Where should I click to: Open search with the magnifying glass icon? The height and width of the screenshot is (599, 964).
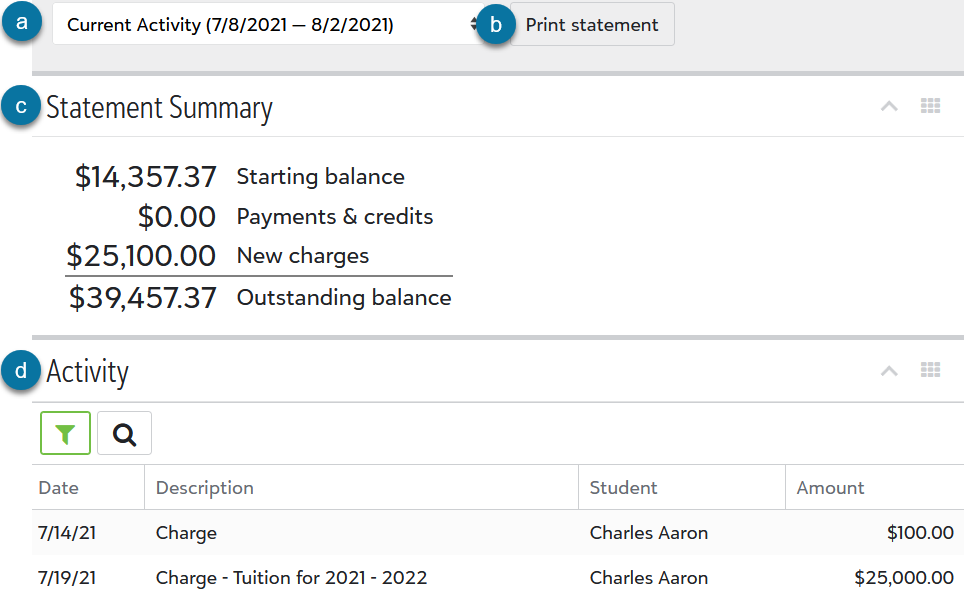click(x=123, y=432)
